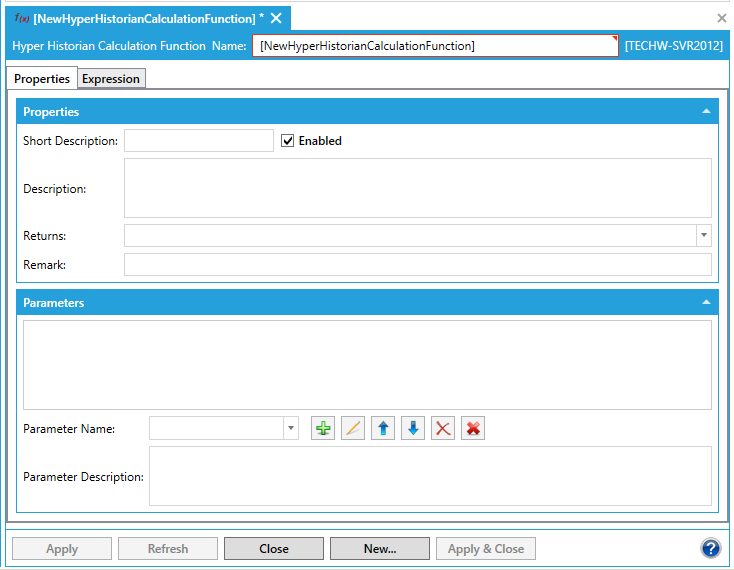Toggle the Enabled checkbox

[288, 141]
